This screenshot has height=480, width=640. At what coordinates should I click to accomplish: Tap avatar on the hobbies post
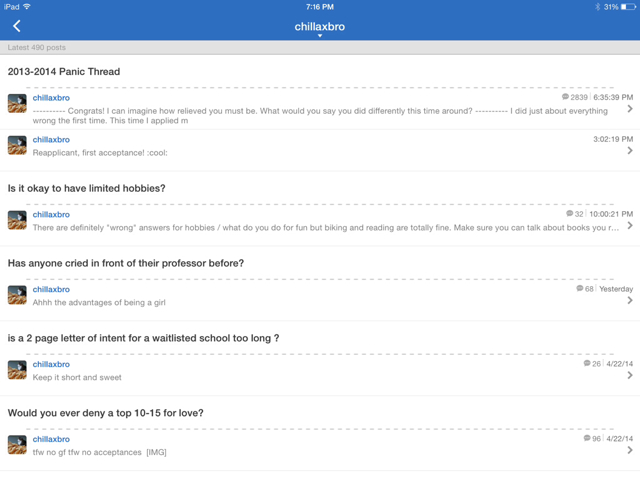point(17,220)
